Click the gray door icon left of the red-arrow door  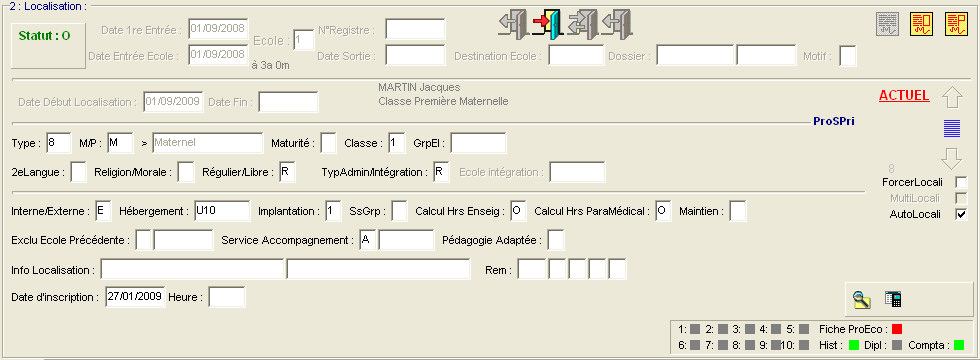[x=514, y=25]
